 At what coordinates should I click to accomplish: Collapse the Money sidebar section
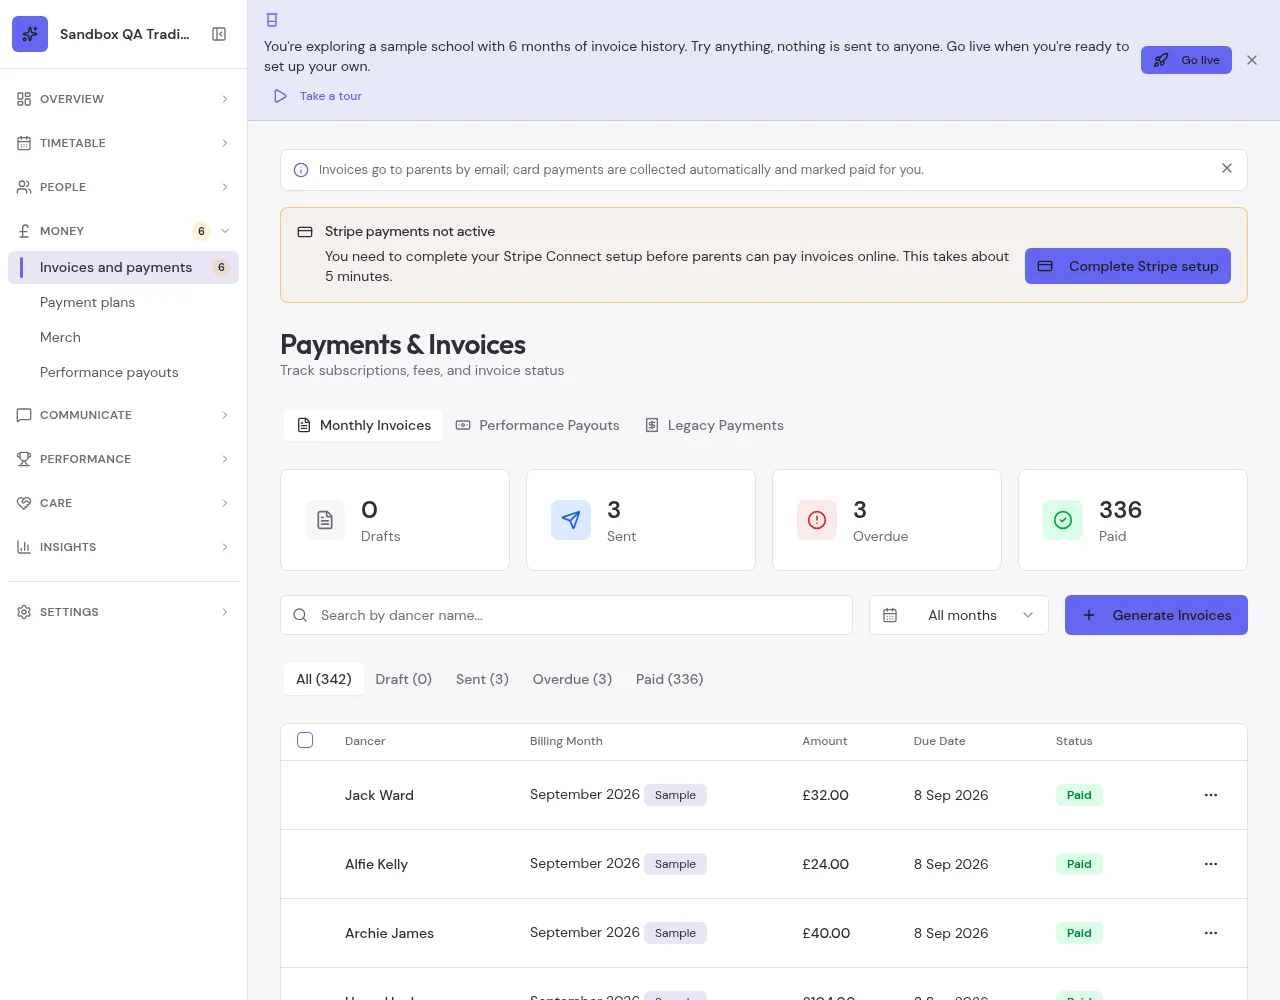[x=123, y=231]
